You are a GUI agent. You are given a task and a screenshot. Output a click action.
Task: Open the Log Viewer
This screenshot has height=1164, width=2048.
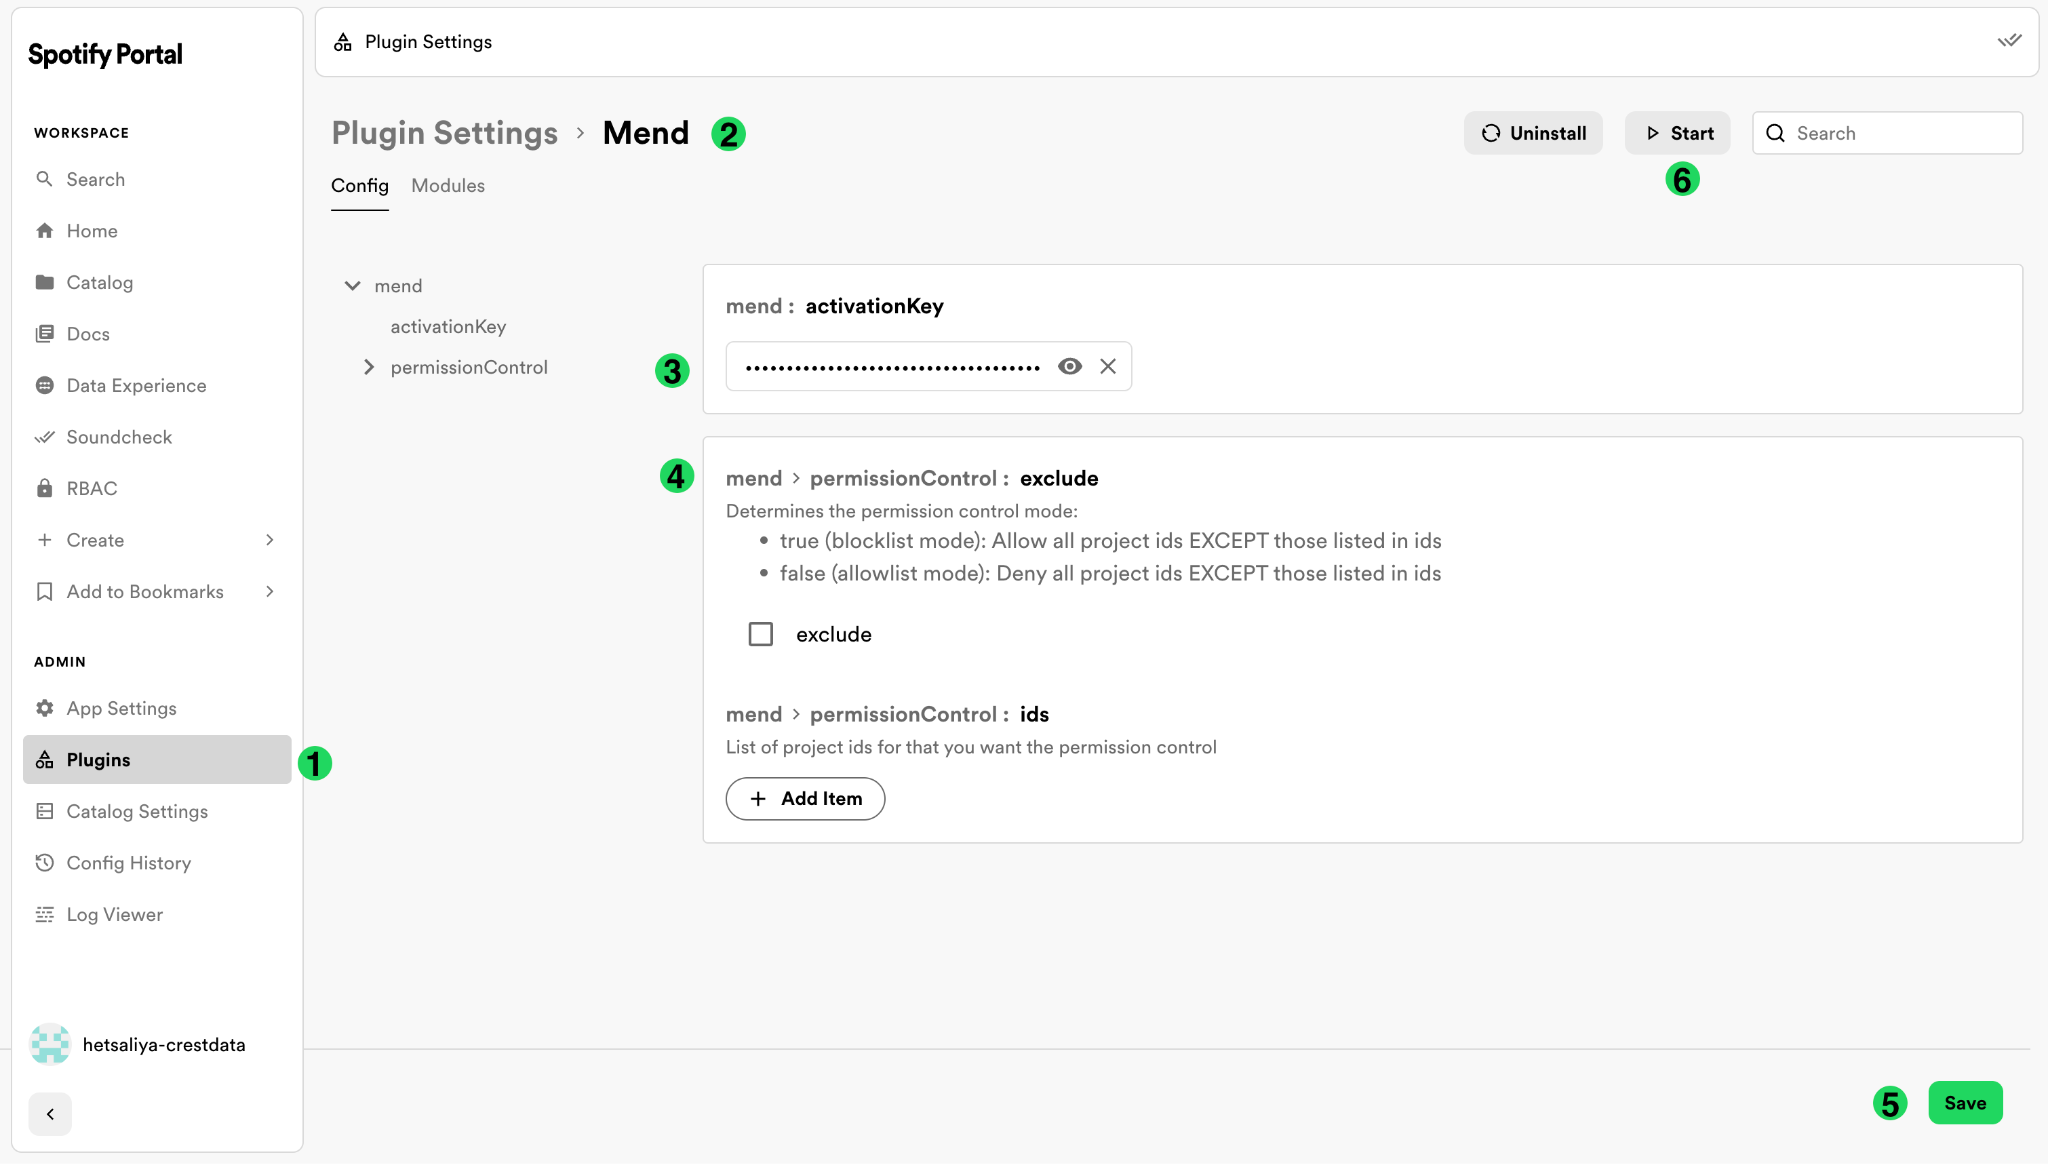tap(114, 914)
